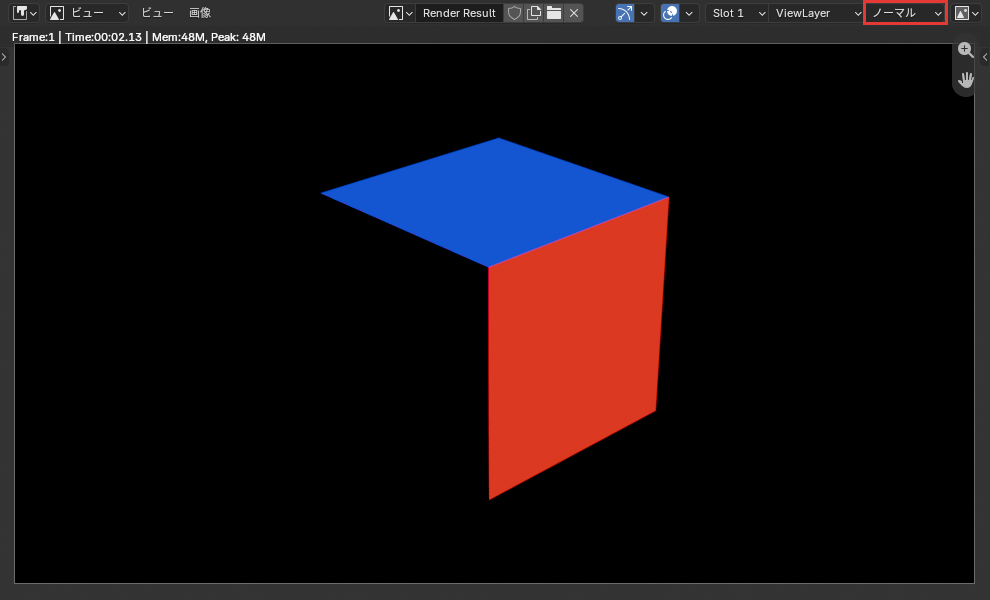This screenshot has width=990, height=600.
Task: Open the ノーマル render pass dropdown
Action: 905,13
